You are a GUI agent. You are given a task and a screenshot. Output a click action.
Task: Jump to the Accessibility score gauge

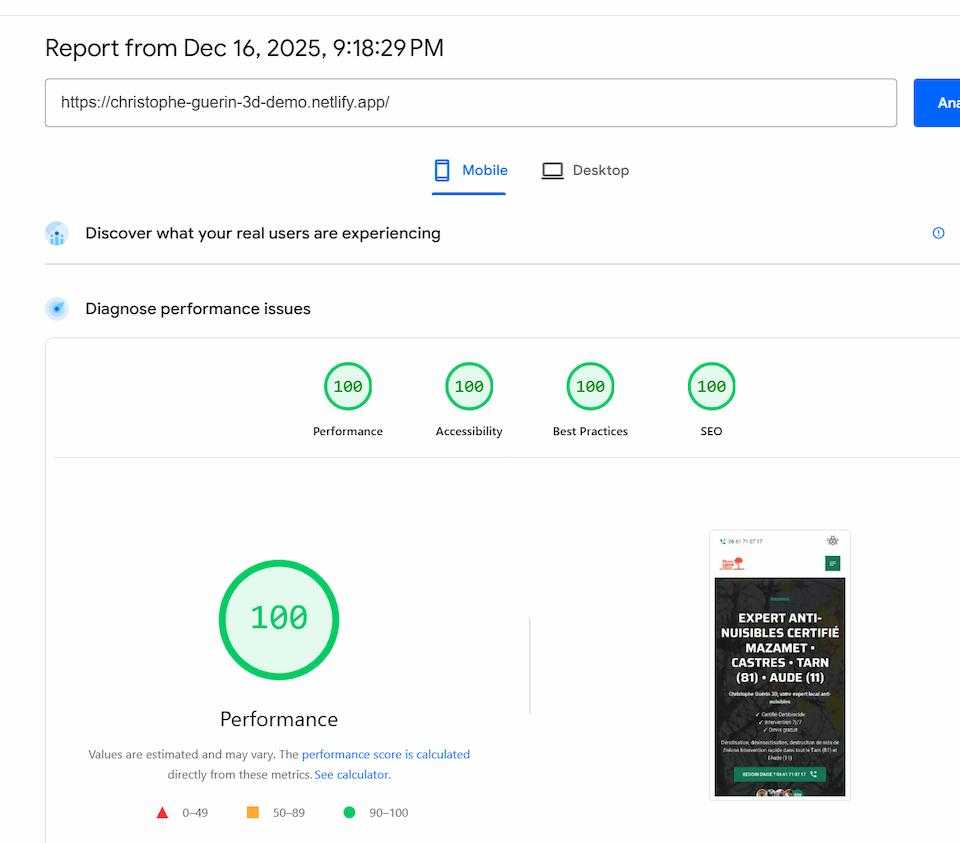pos(469,387)
